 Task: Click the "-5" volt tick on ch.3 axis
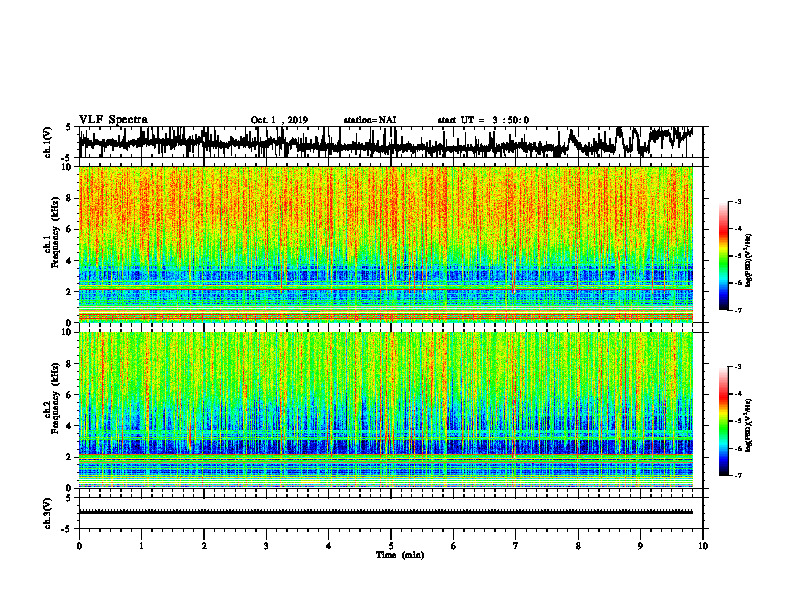tap(67, 529)
